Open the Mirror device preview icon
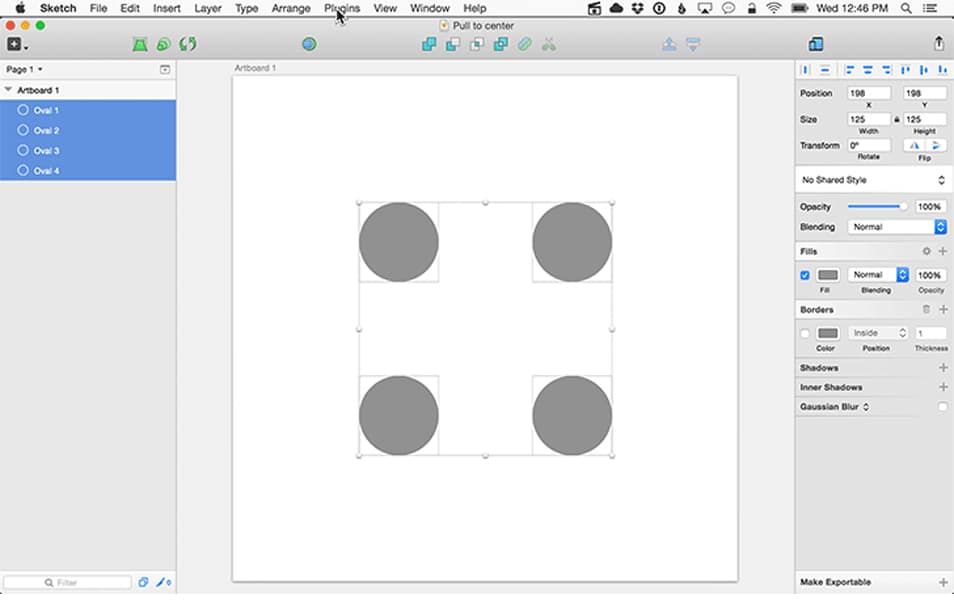 coord(816,44)
